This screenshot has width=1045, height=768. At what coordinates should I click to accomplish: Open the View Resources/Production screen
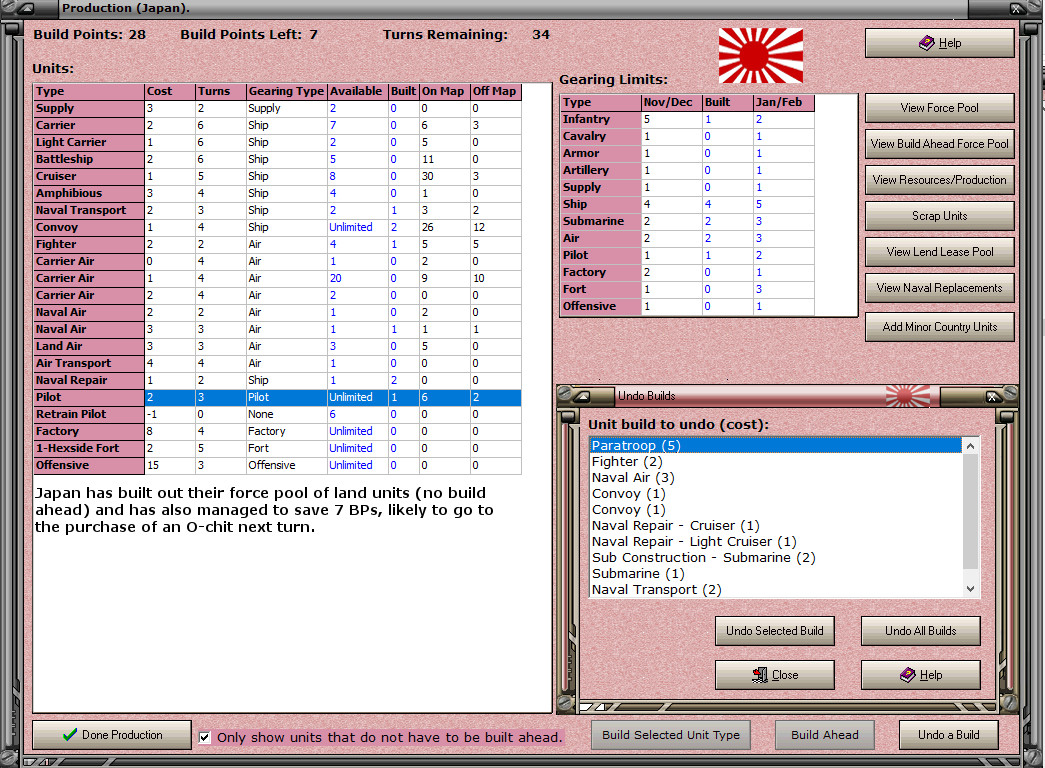pos(939,180)
